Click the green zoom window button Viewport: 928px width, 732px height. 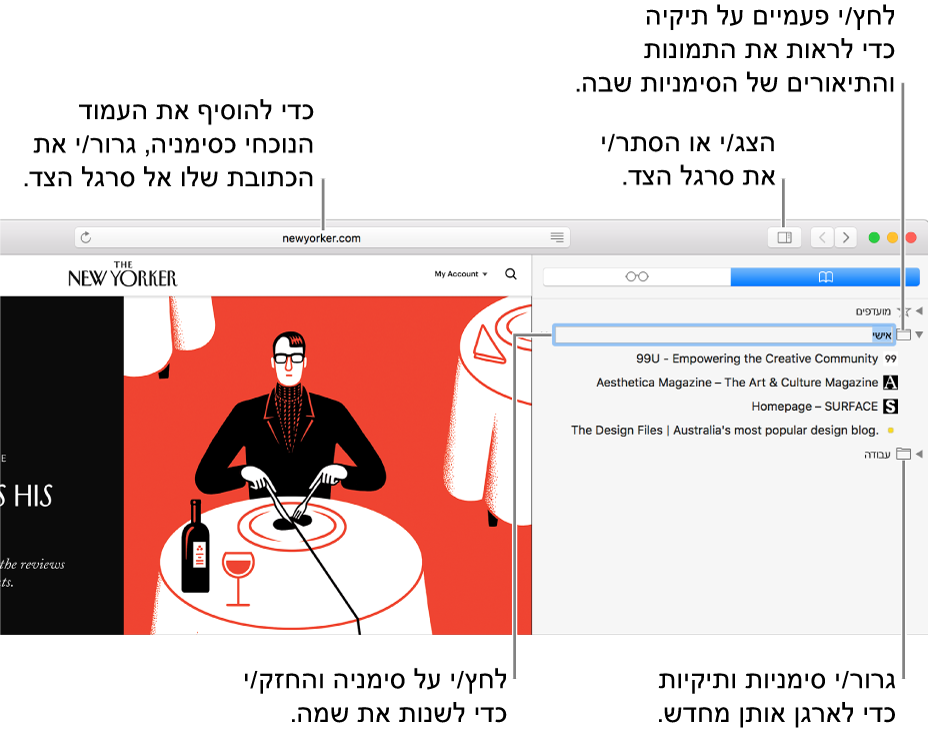874,237
